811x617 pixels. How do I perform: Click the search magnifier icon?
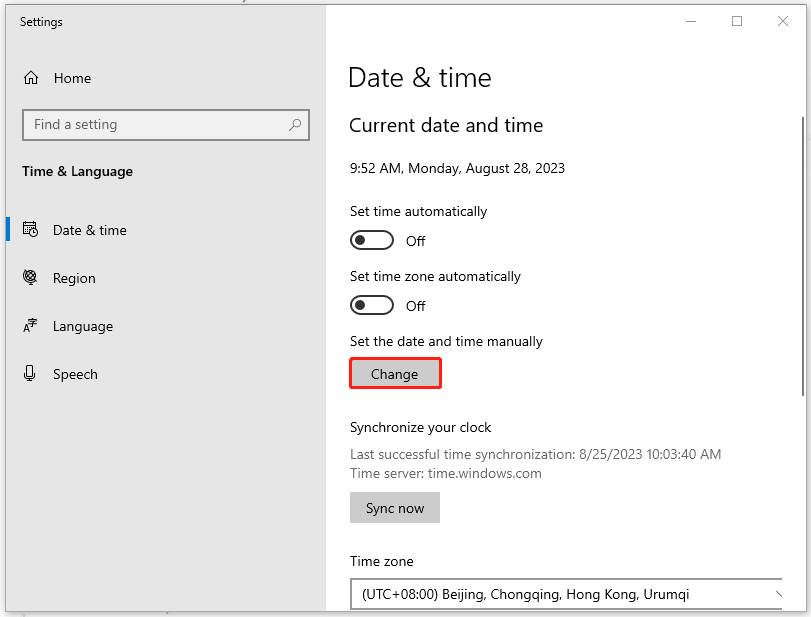tap(295, 125)
